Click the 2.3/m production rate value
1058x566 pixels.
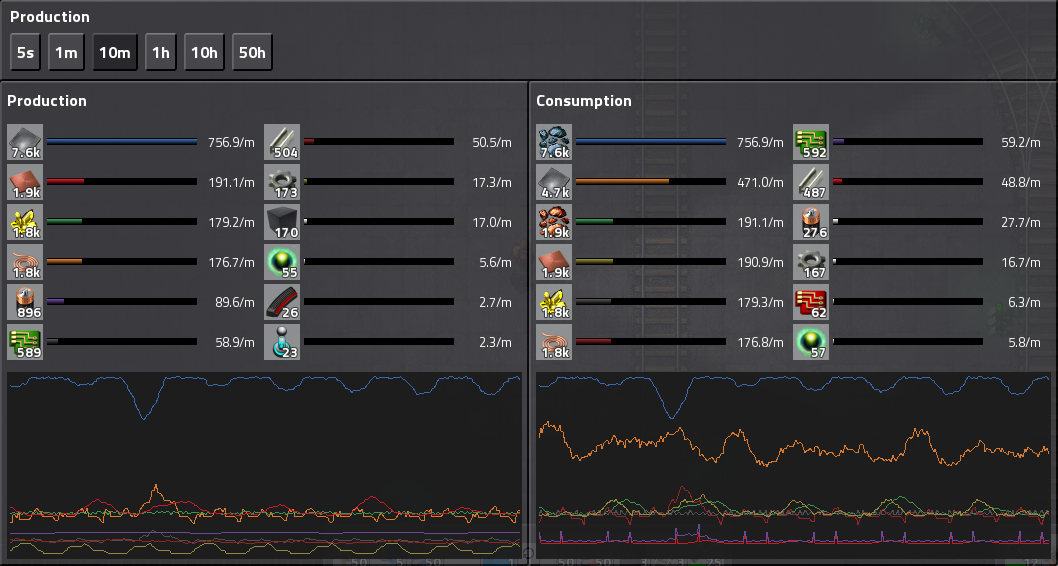click(x=495, y=342)
